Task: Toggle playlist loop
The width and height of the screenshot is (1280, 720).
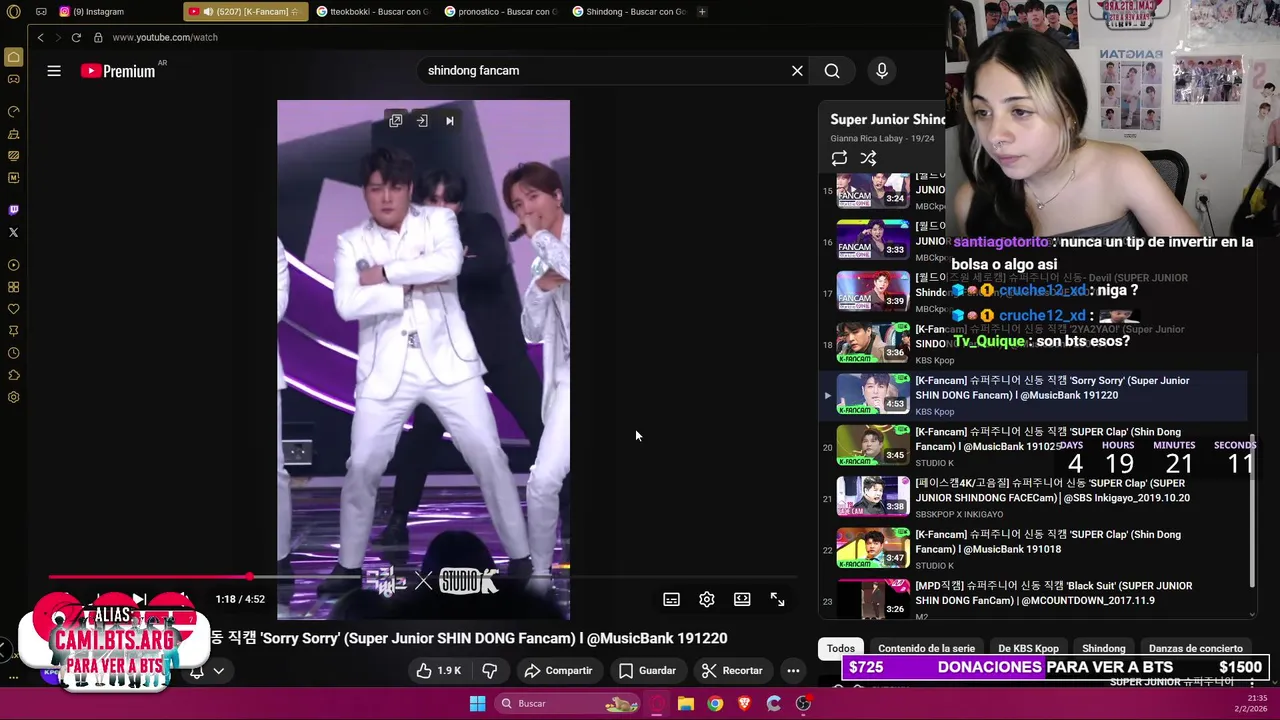Action: tap(839, 158)
